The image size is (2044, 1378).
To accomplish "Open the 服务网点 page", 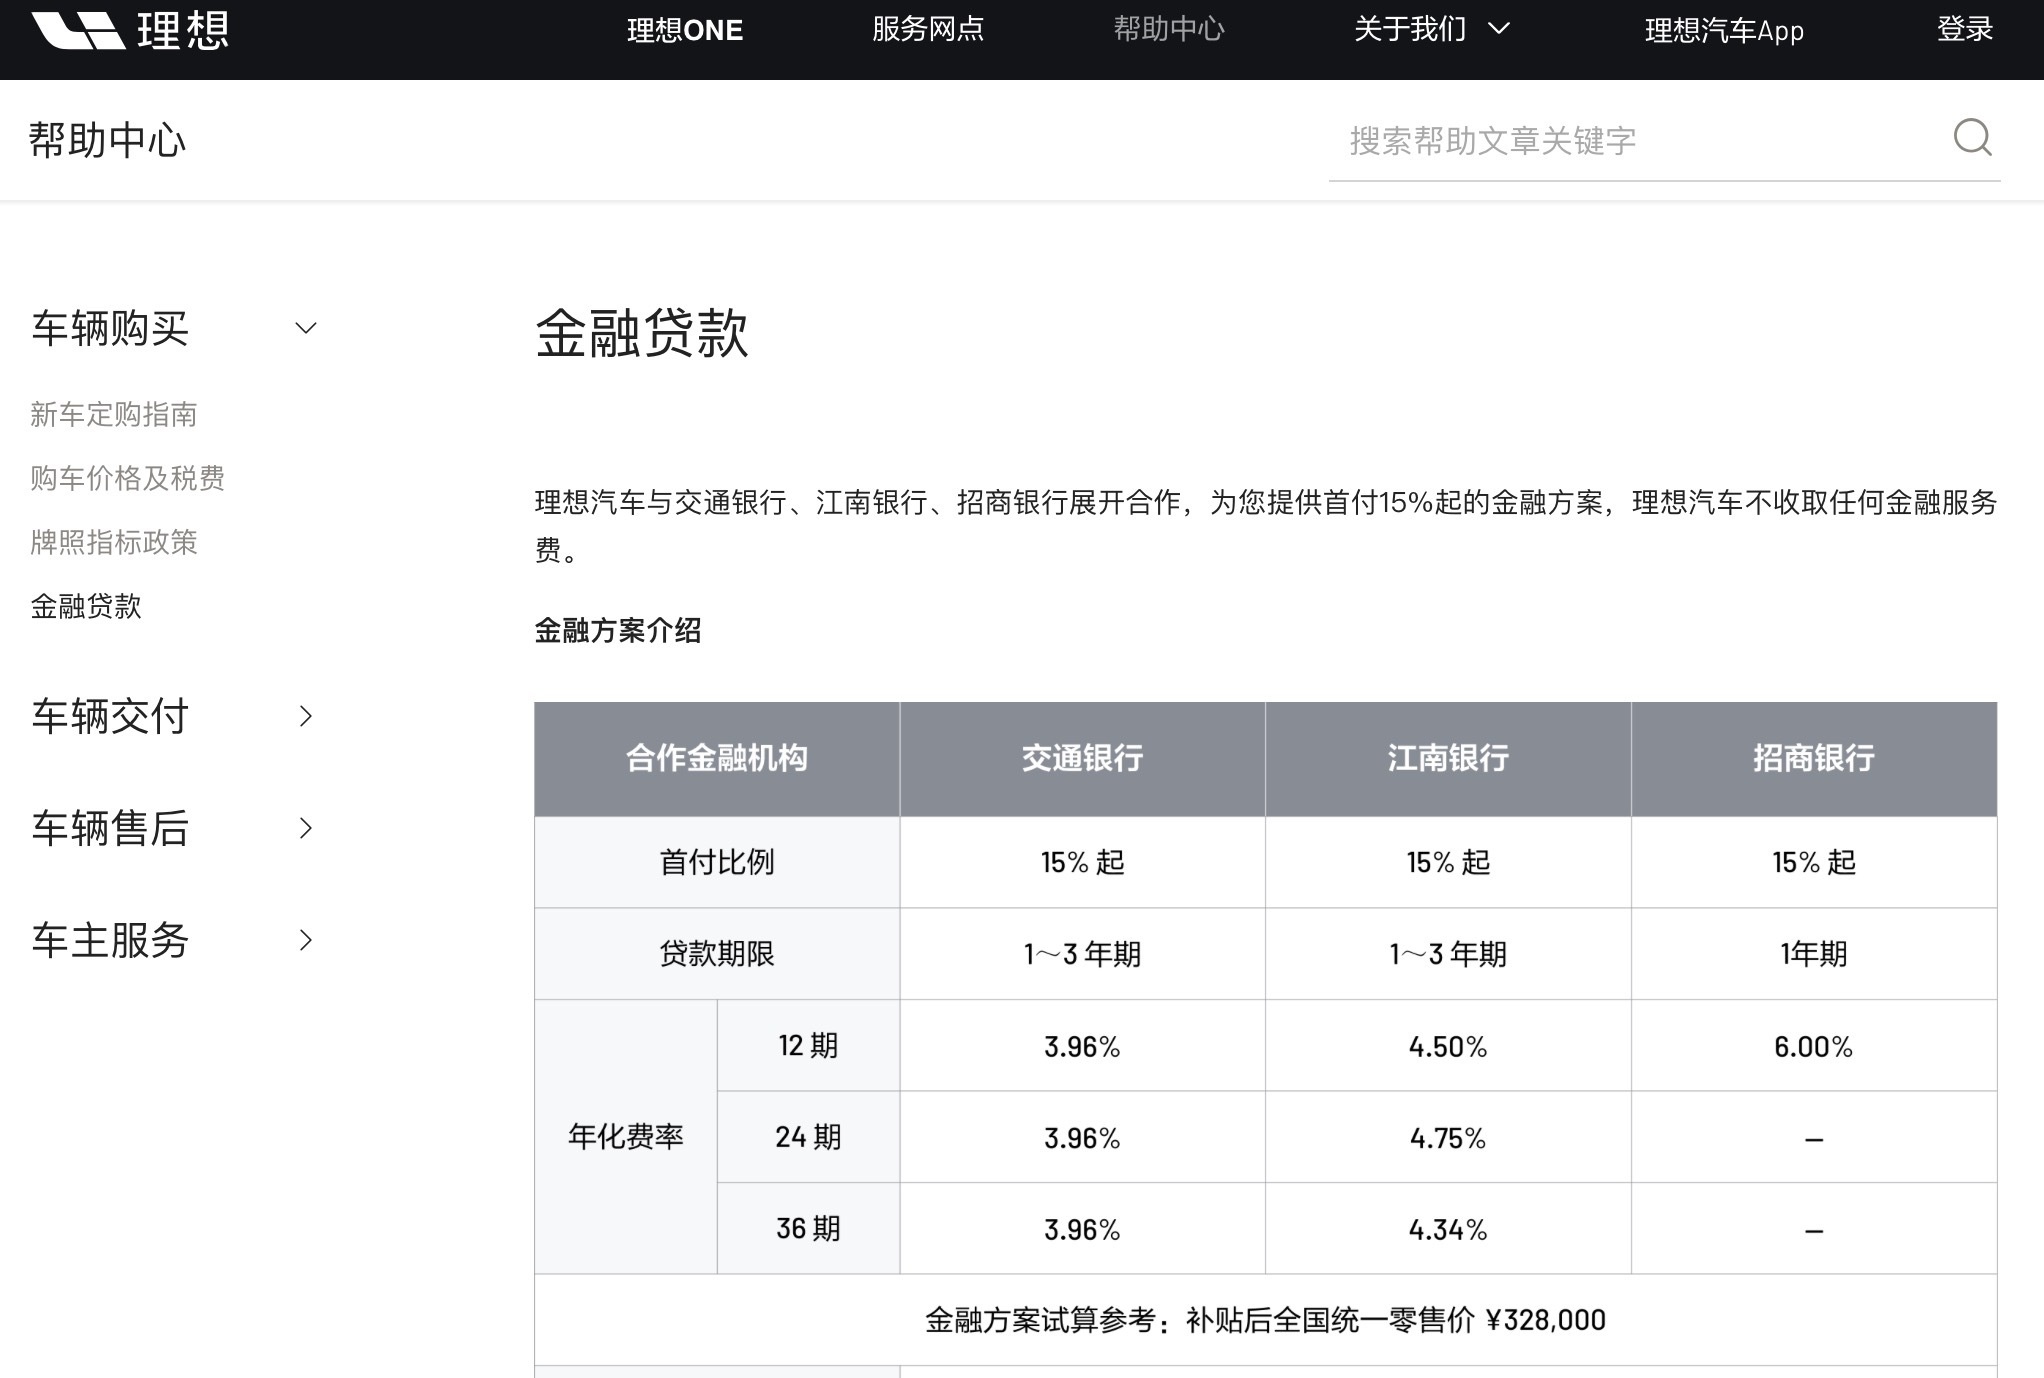I will click(x=926, y=30).
